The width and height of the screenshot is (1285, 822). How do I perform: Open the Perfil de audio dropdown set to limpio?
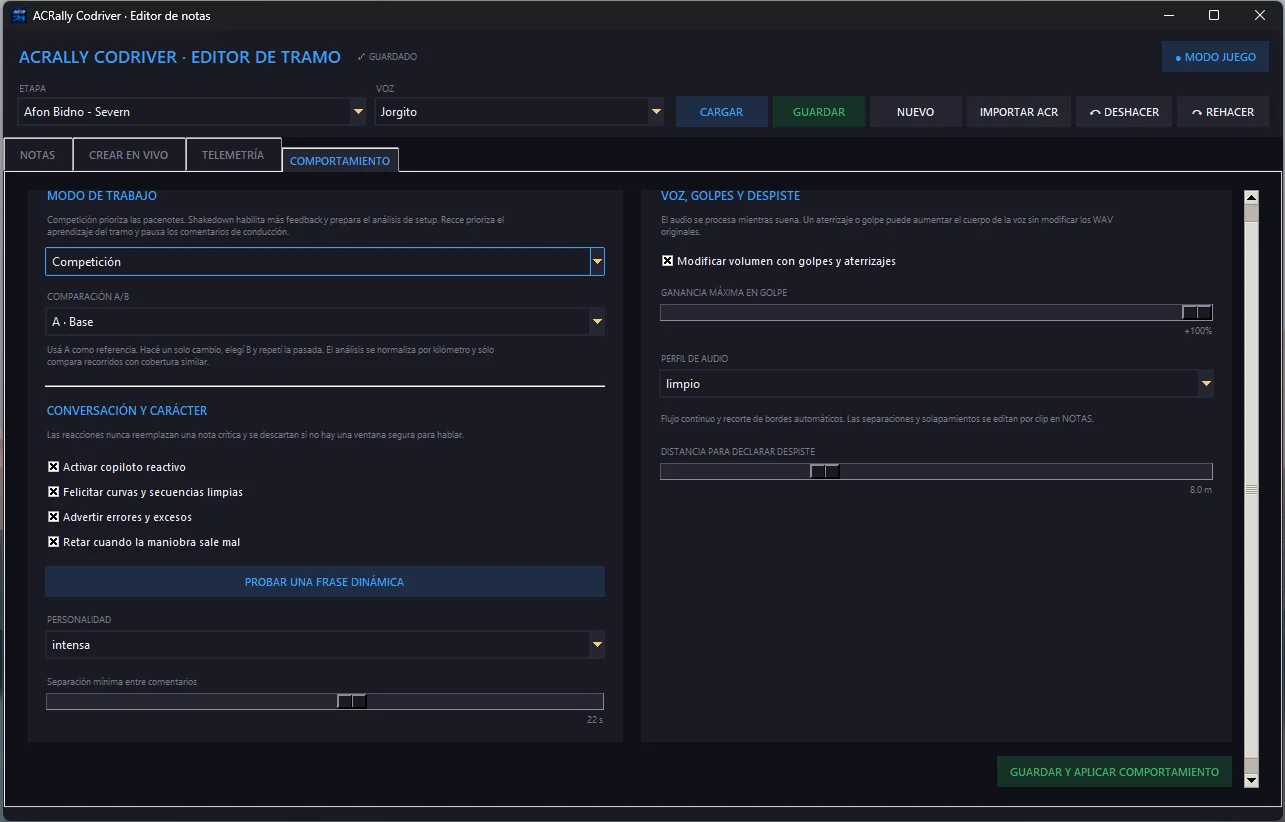coord(937,384)
